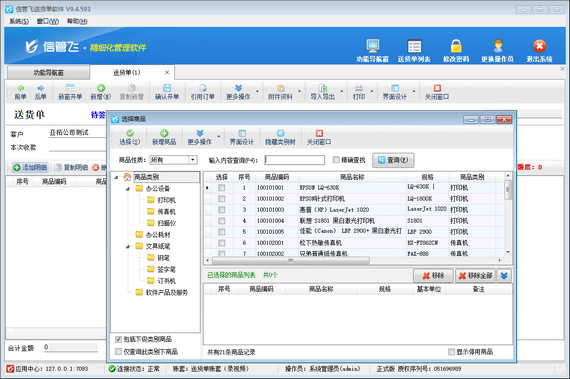The height and width of the screenshot is (379, 570).
Task: Click 新增商品 green plus in dialog
Action: tap(164, 133)
